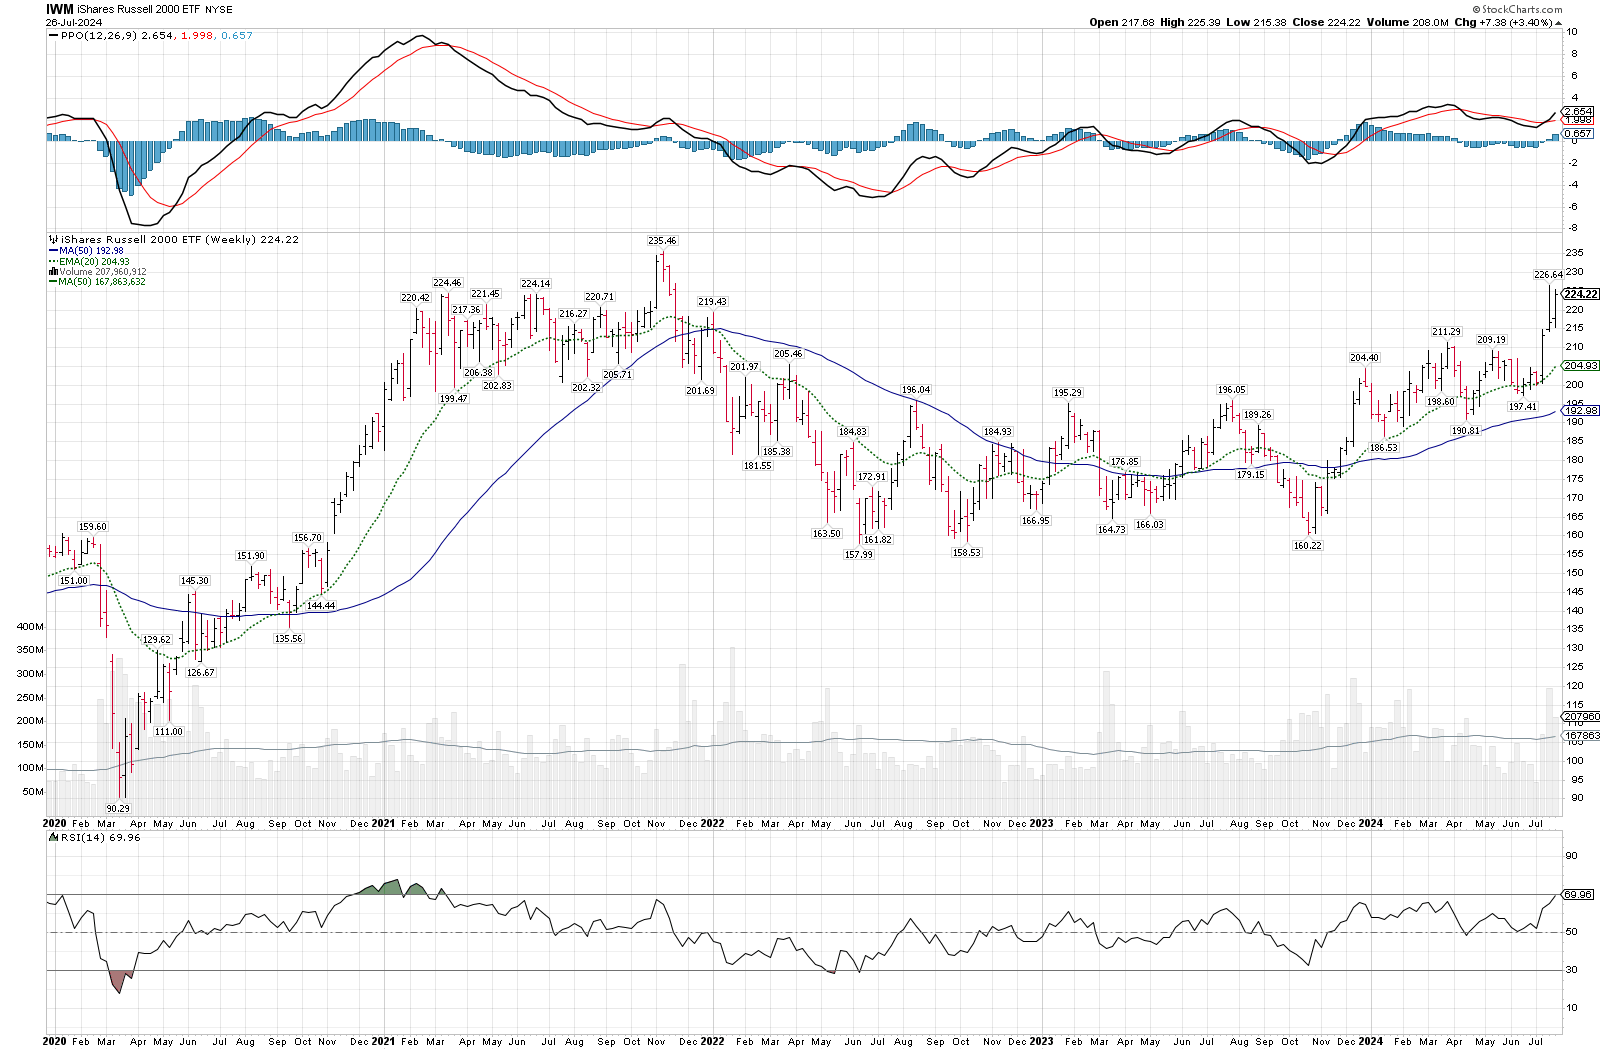Click the Low 215.38 value
1600x1050 pixels.
pos(1256,22)
